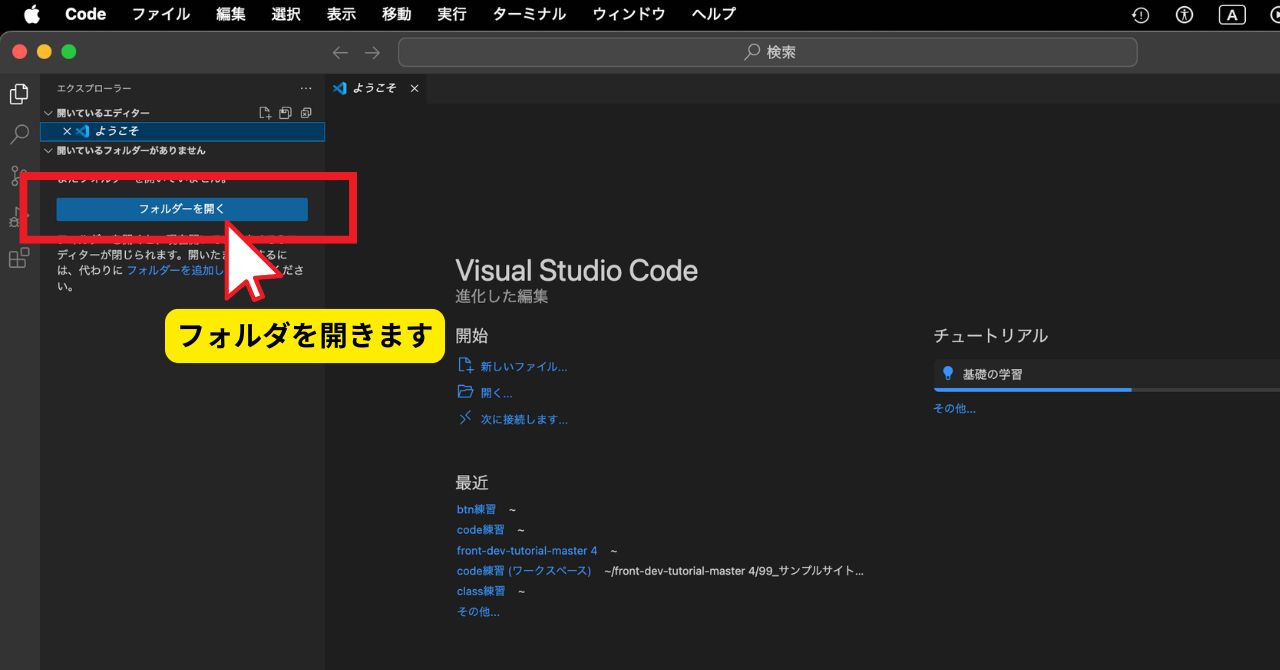
Task: Click the Time Machine menu bar icon
Action: (x=1141, y=14)
